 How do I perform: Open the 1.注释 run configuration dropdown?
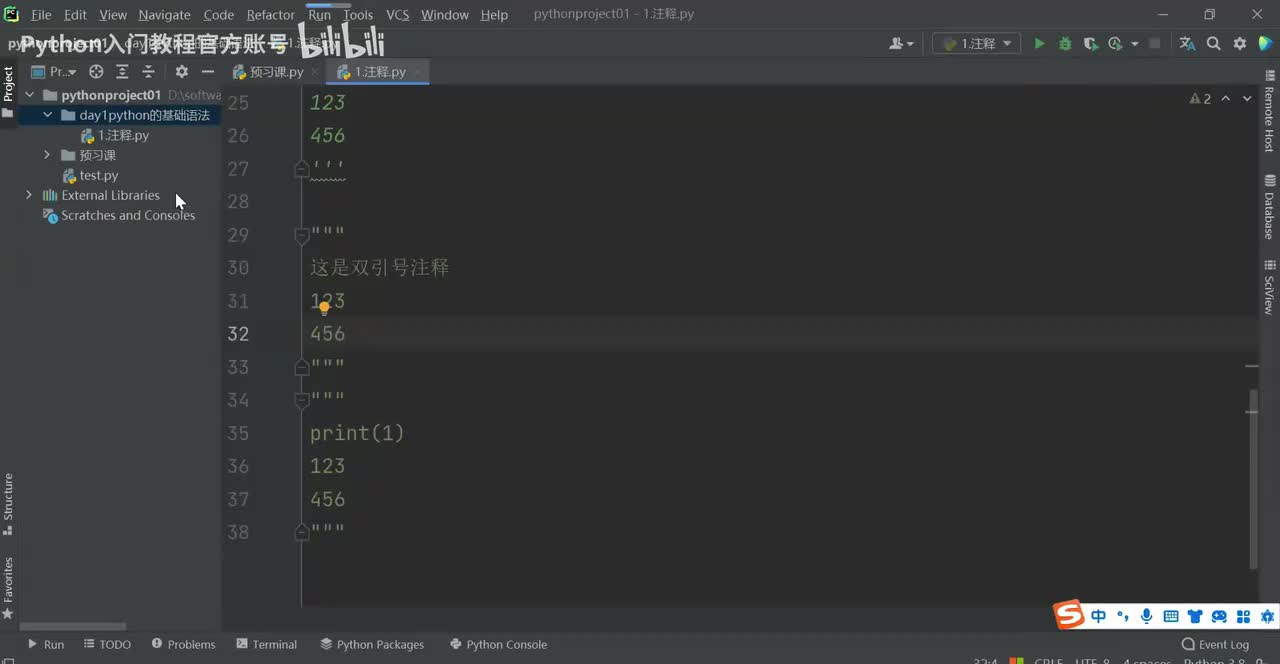[976, 44]
